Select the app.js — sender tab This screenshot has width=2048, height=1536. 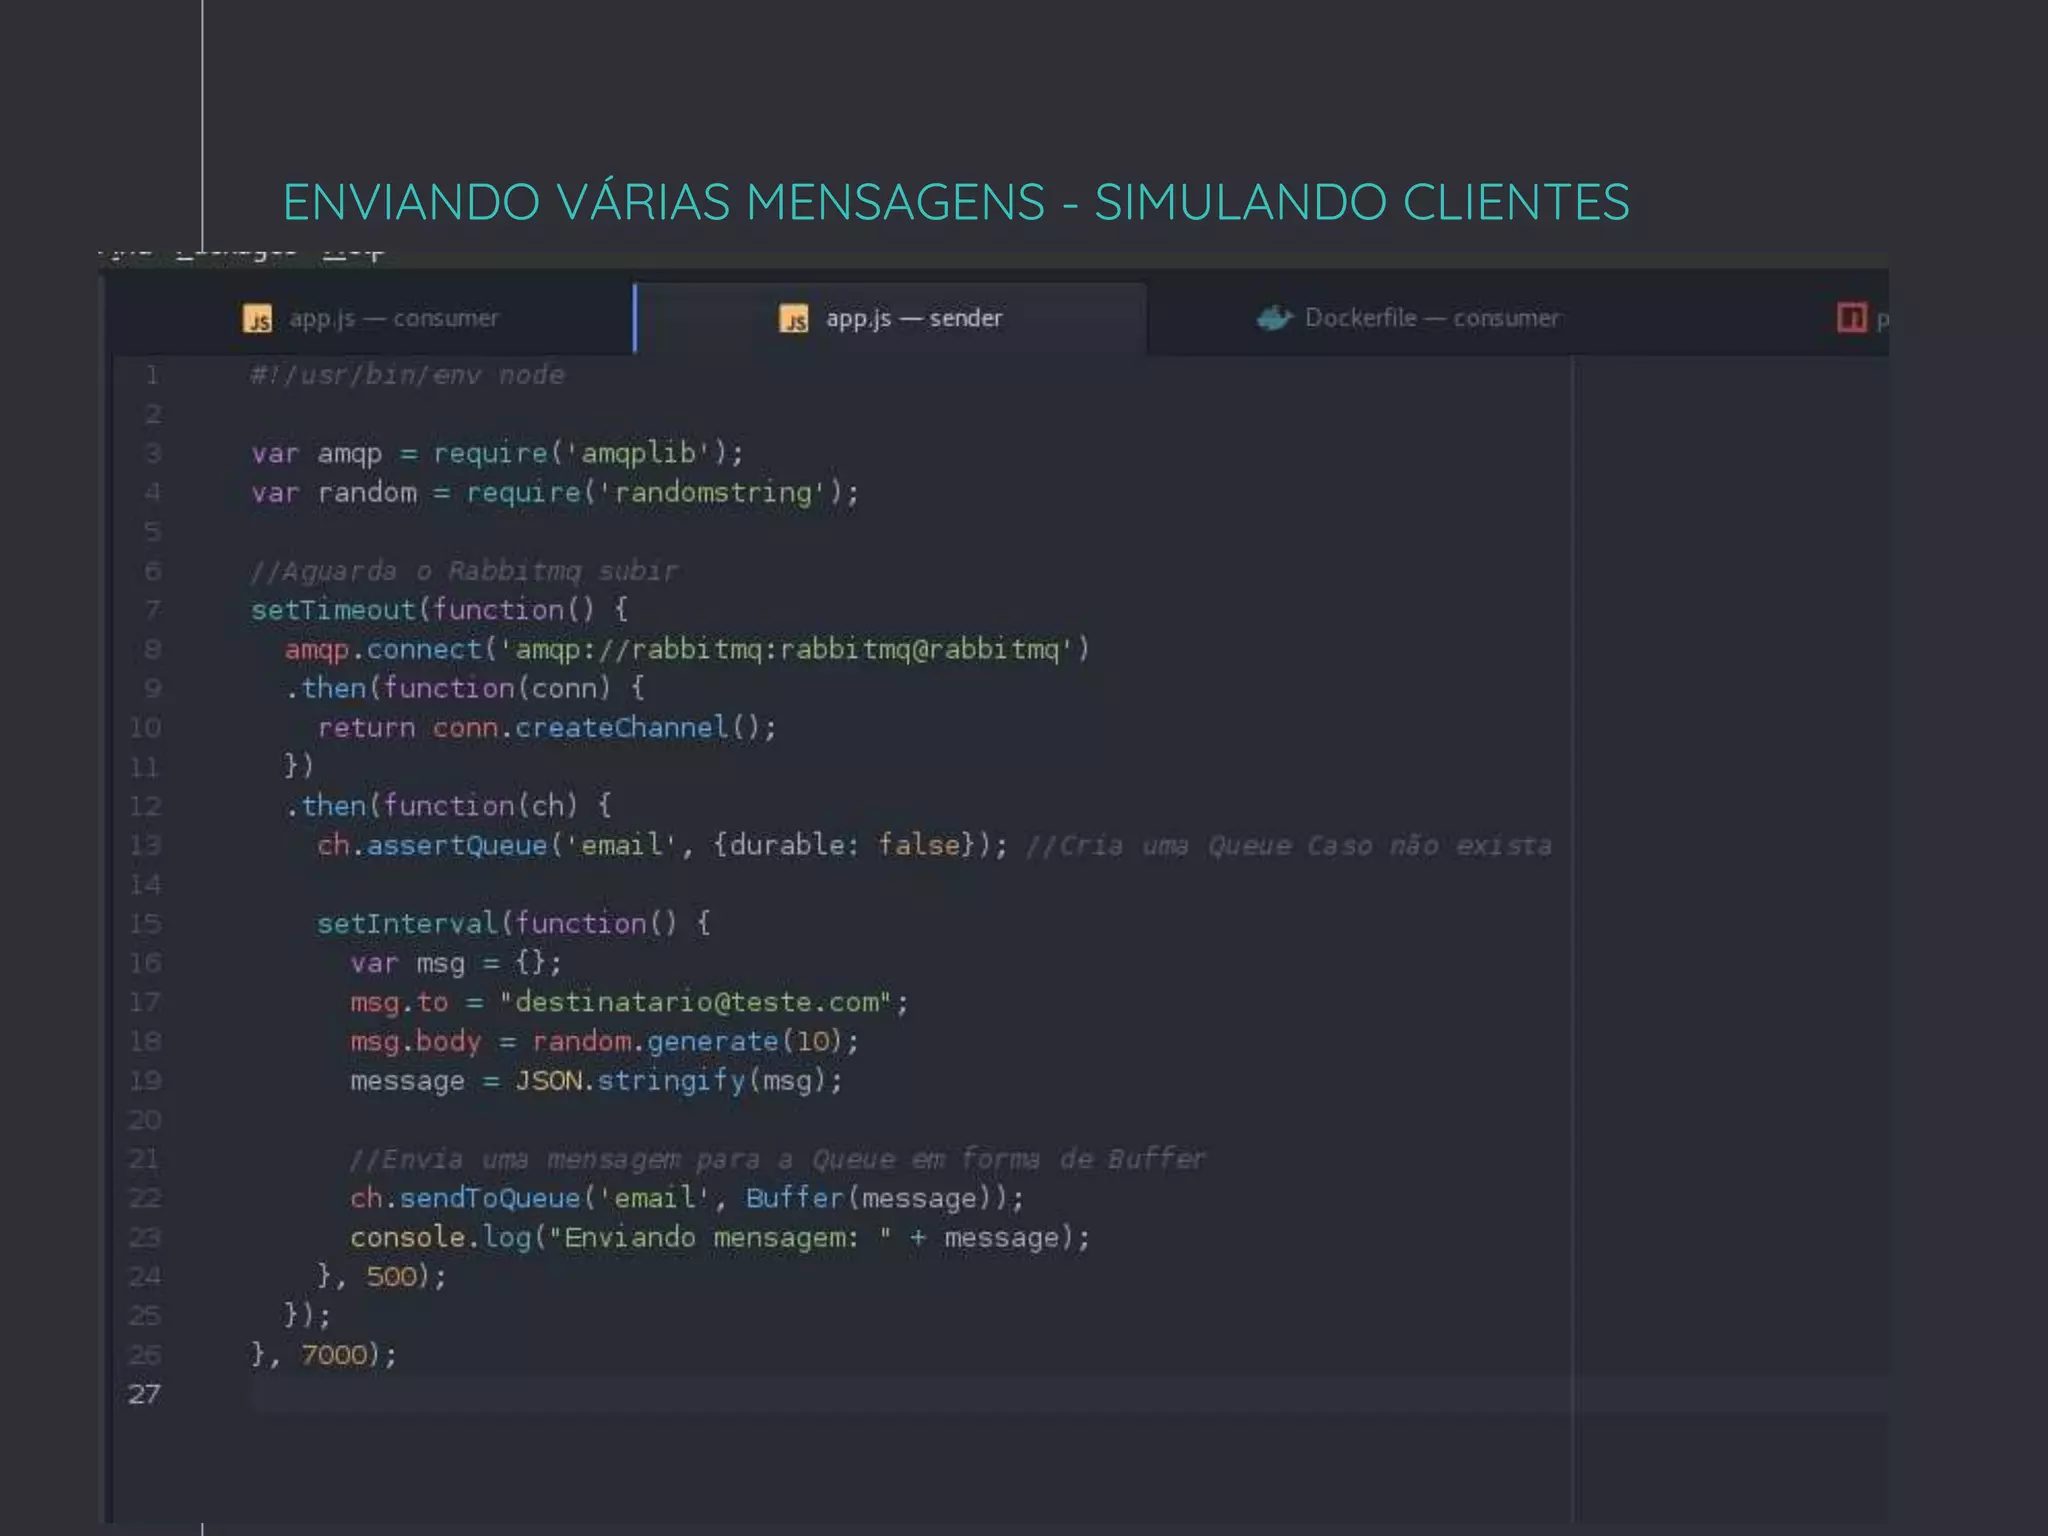pos(890,319)
